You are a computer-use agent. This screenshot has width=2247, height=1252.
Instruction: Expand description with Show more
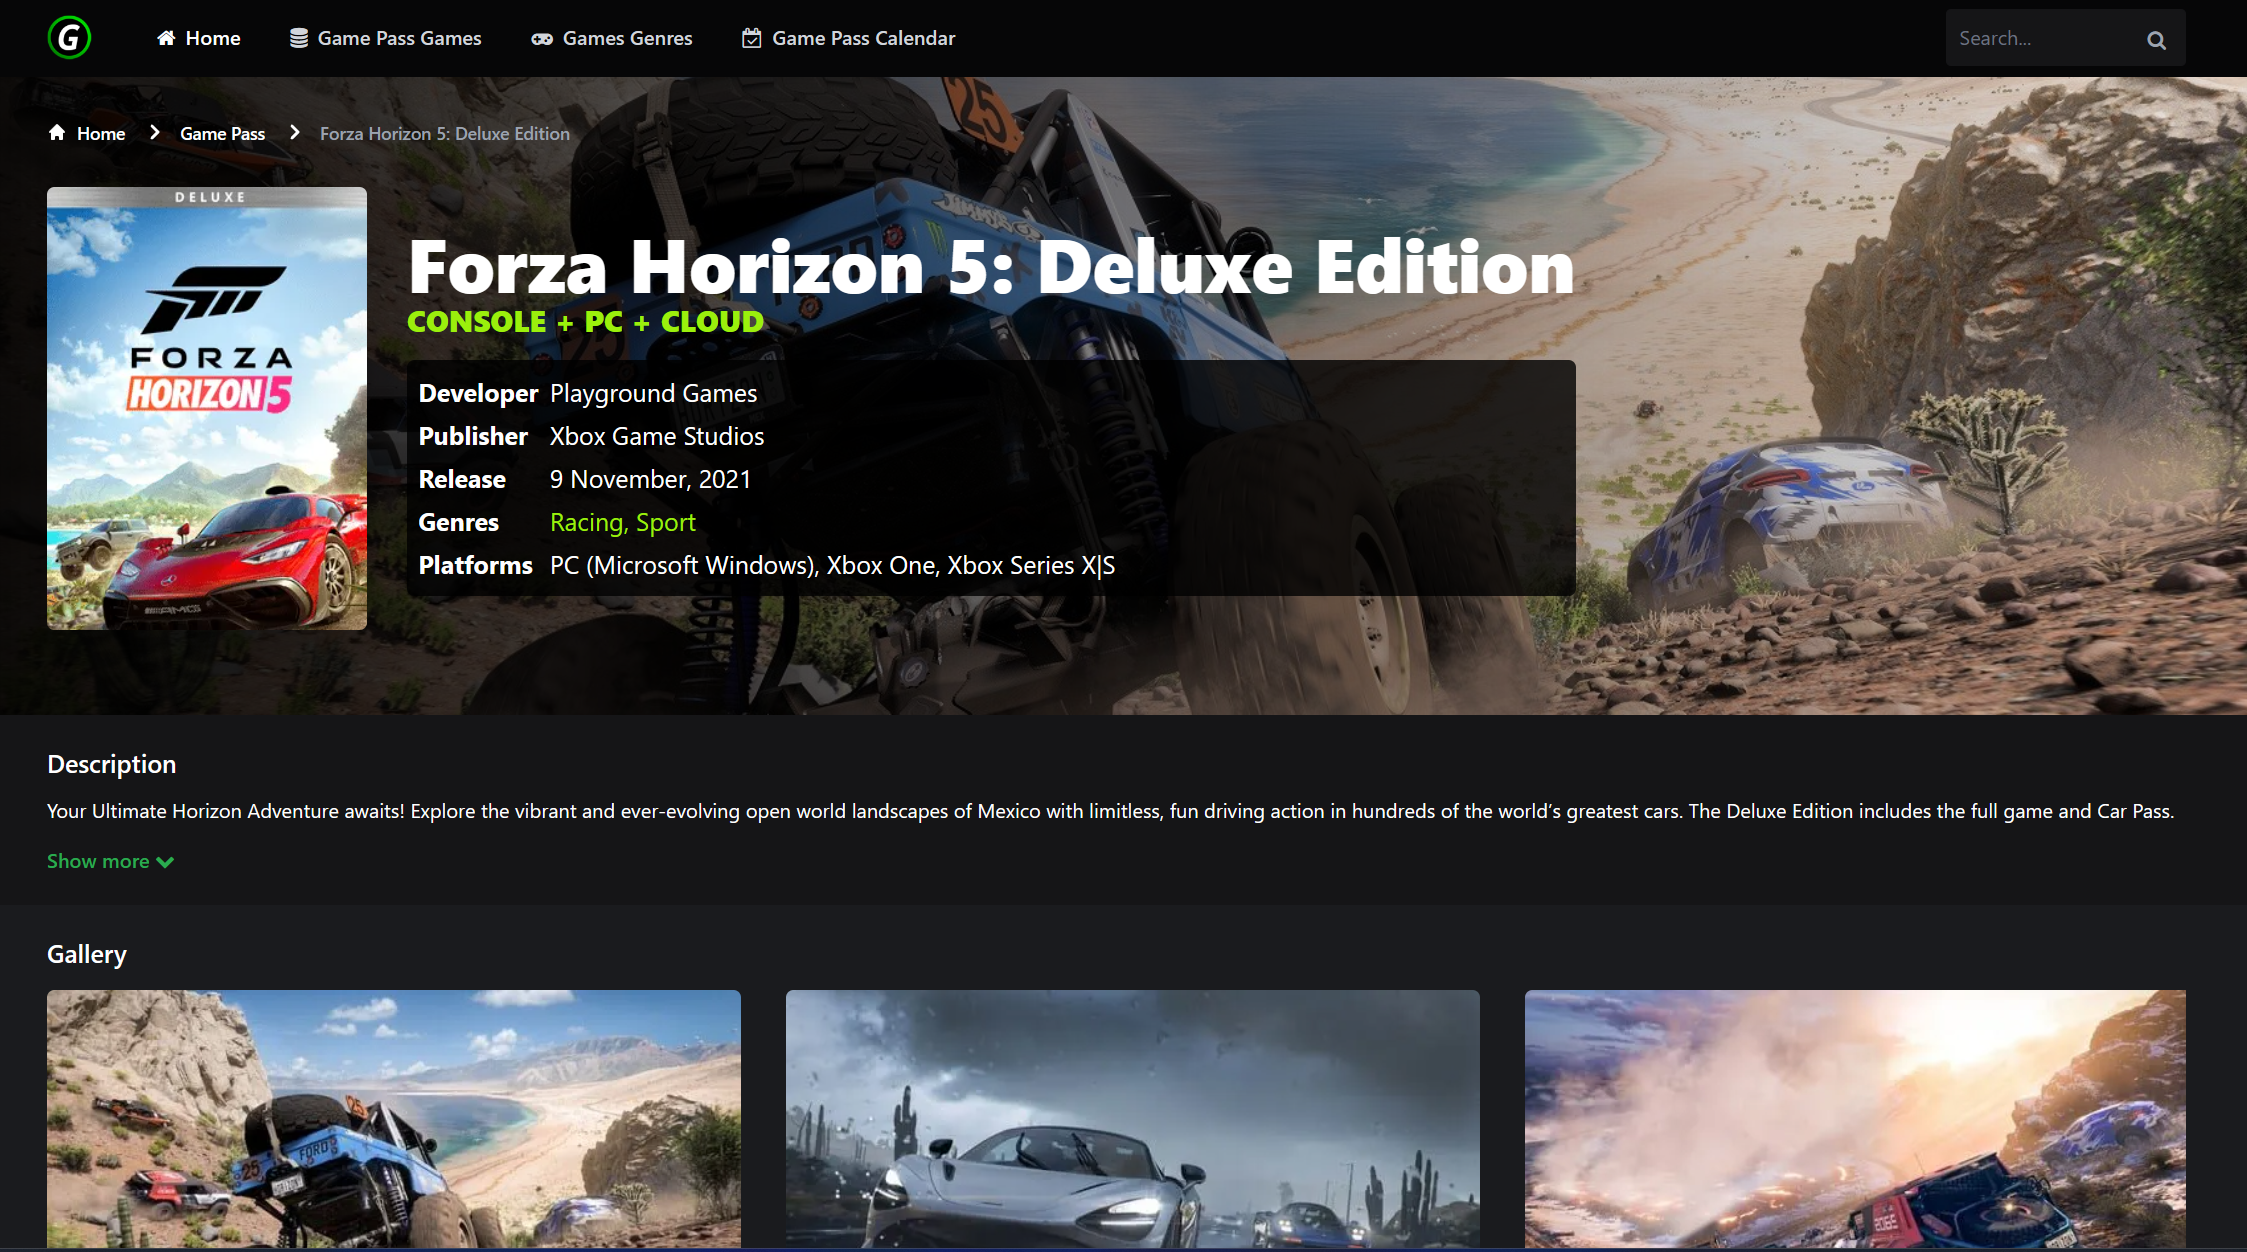coord(110,861)
